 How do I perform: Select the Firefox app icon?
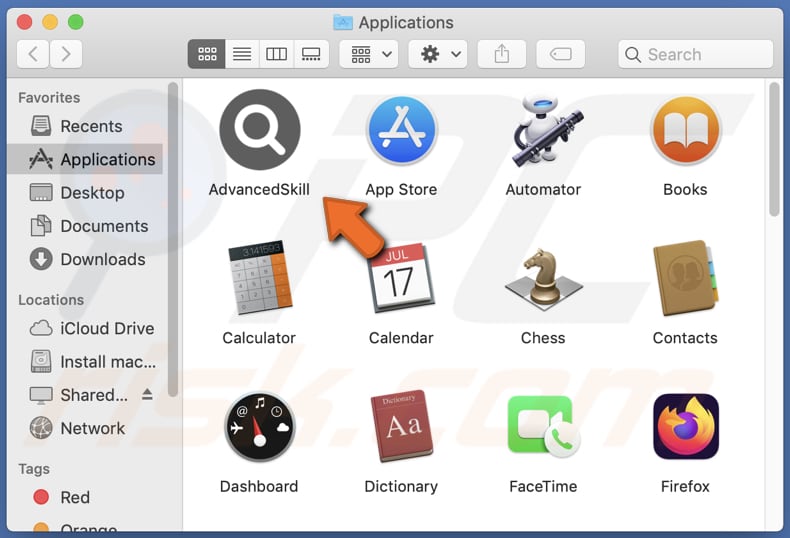pos(685,427)
